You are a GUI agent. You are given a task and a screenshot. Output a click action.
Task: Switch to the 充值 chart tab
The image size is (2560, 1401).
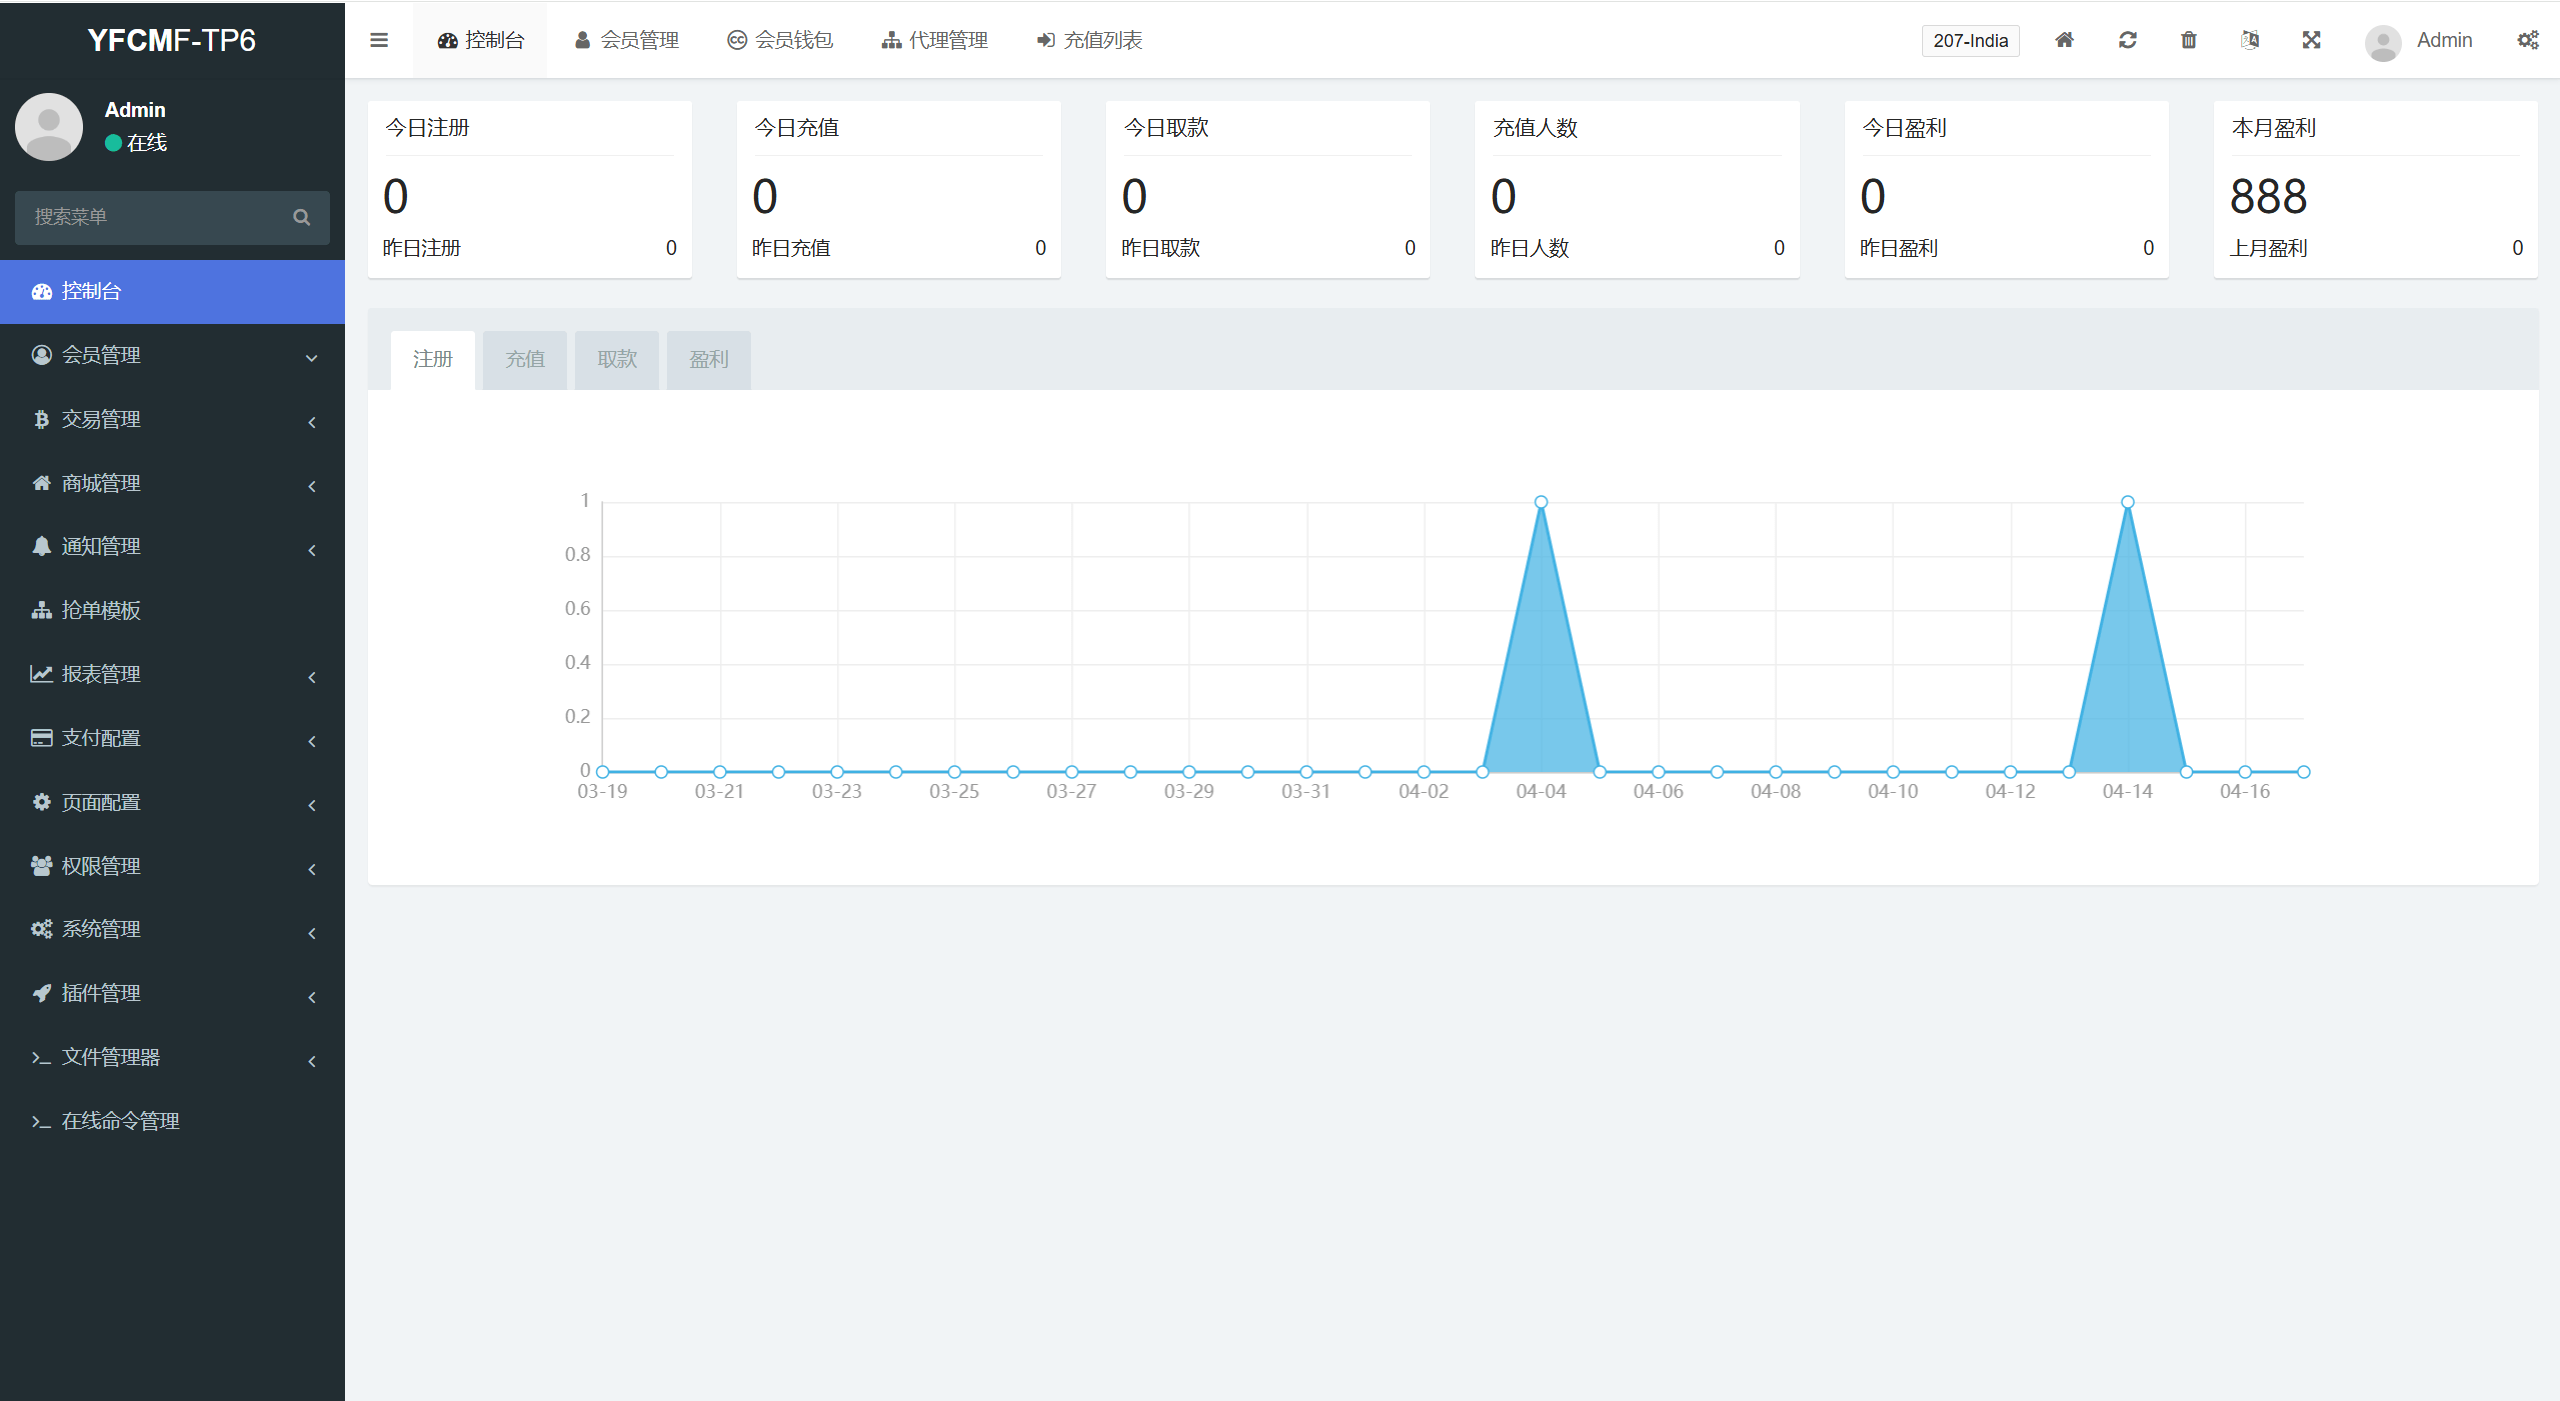pos(524,359)
